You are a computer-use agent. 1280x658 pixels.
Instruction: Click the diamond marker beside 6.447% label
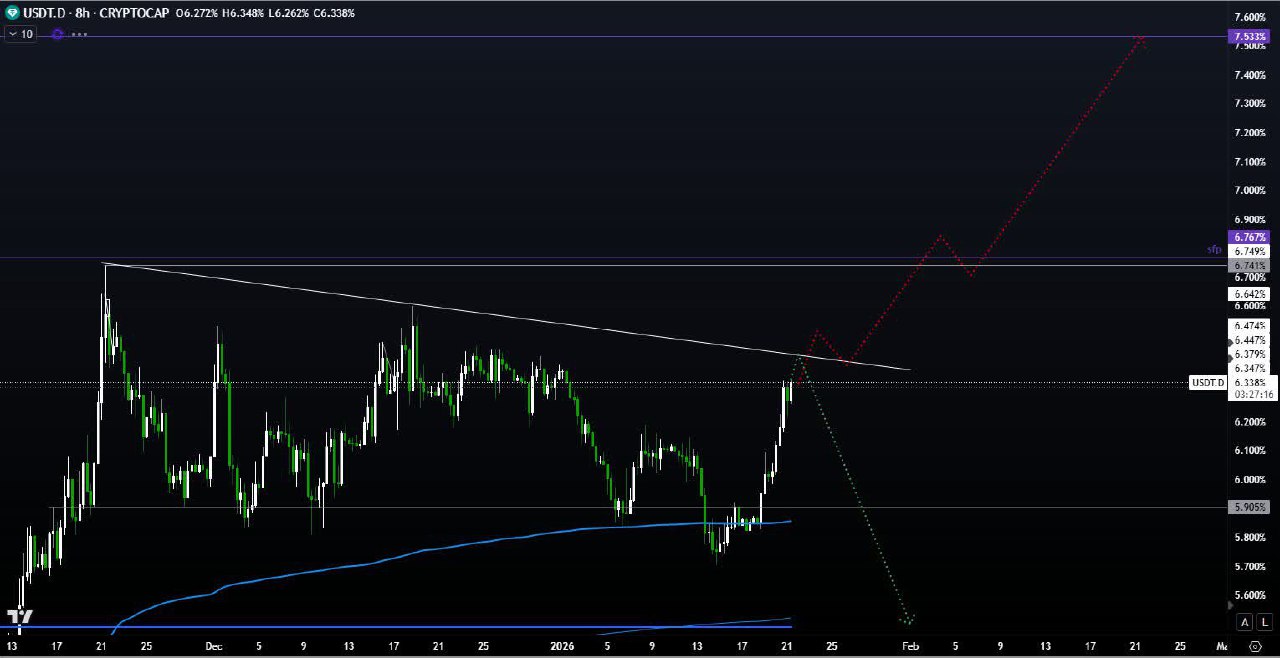1230,342
